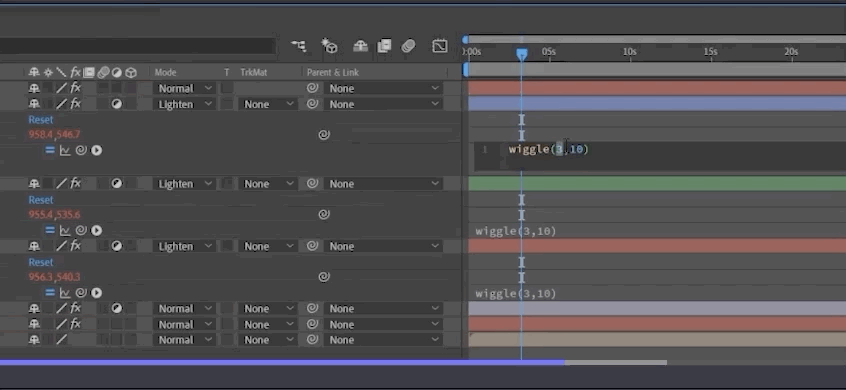This screenshot has width=846, height=390.
Task: Open expression language menu below 956.3,540.3
Action: 97,293
